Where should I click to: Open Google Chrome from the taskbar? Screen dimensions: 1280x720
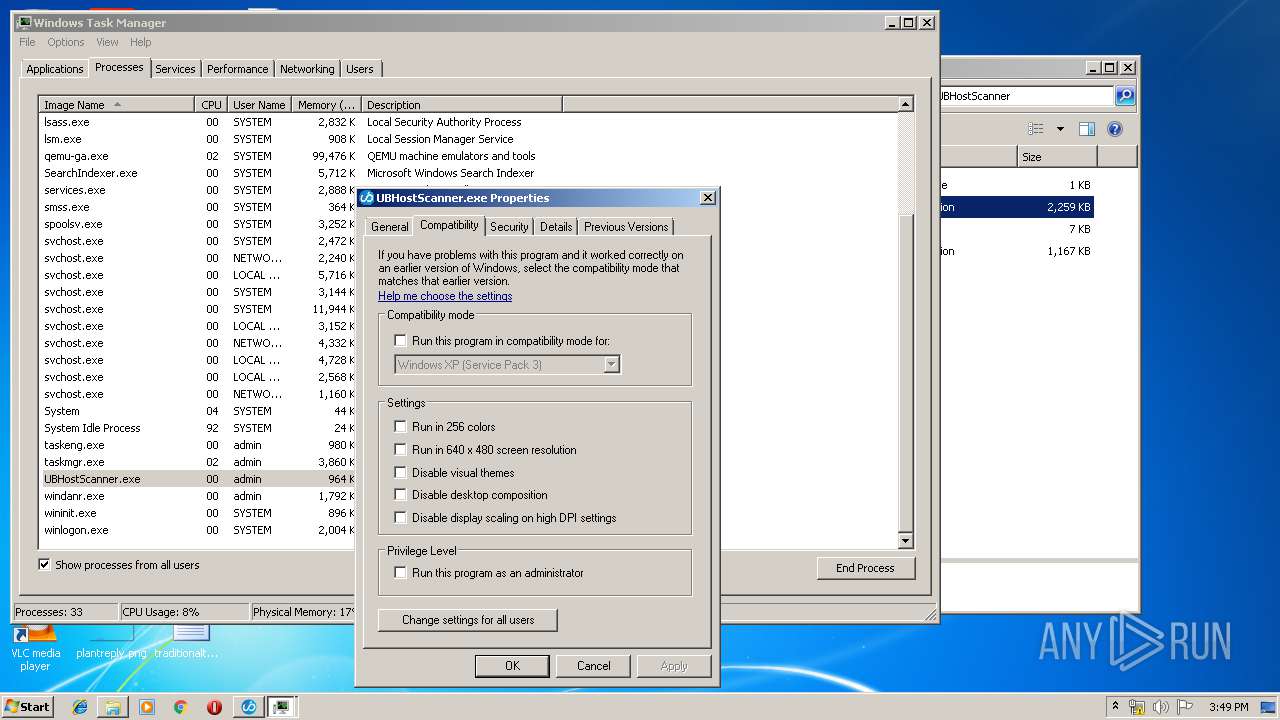click(181, 707)
